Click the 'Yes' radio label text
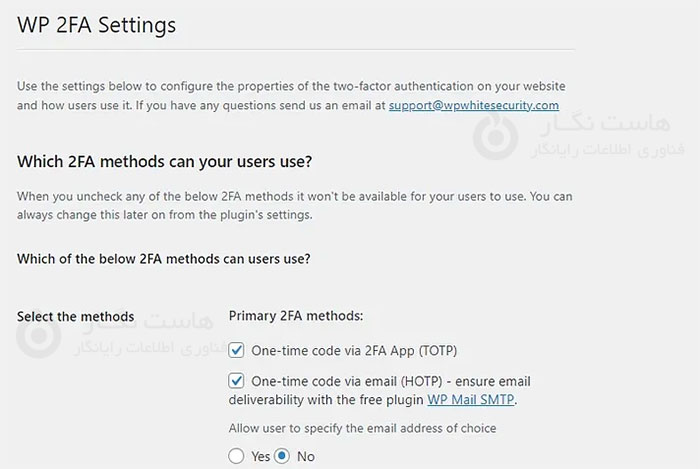700x469 pixels. tap(261, 456)
